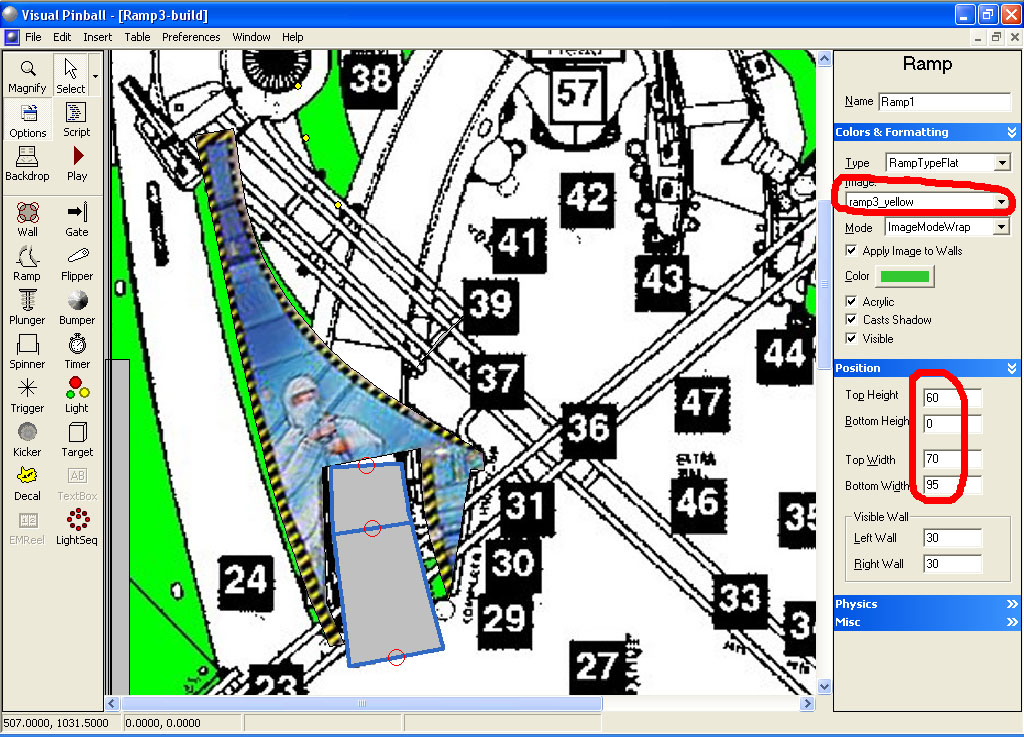Pick the Bumper tool icon
The width and height of the screenshot is (1024, 737).
click(x=77, y=306)
